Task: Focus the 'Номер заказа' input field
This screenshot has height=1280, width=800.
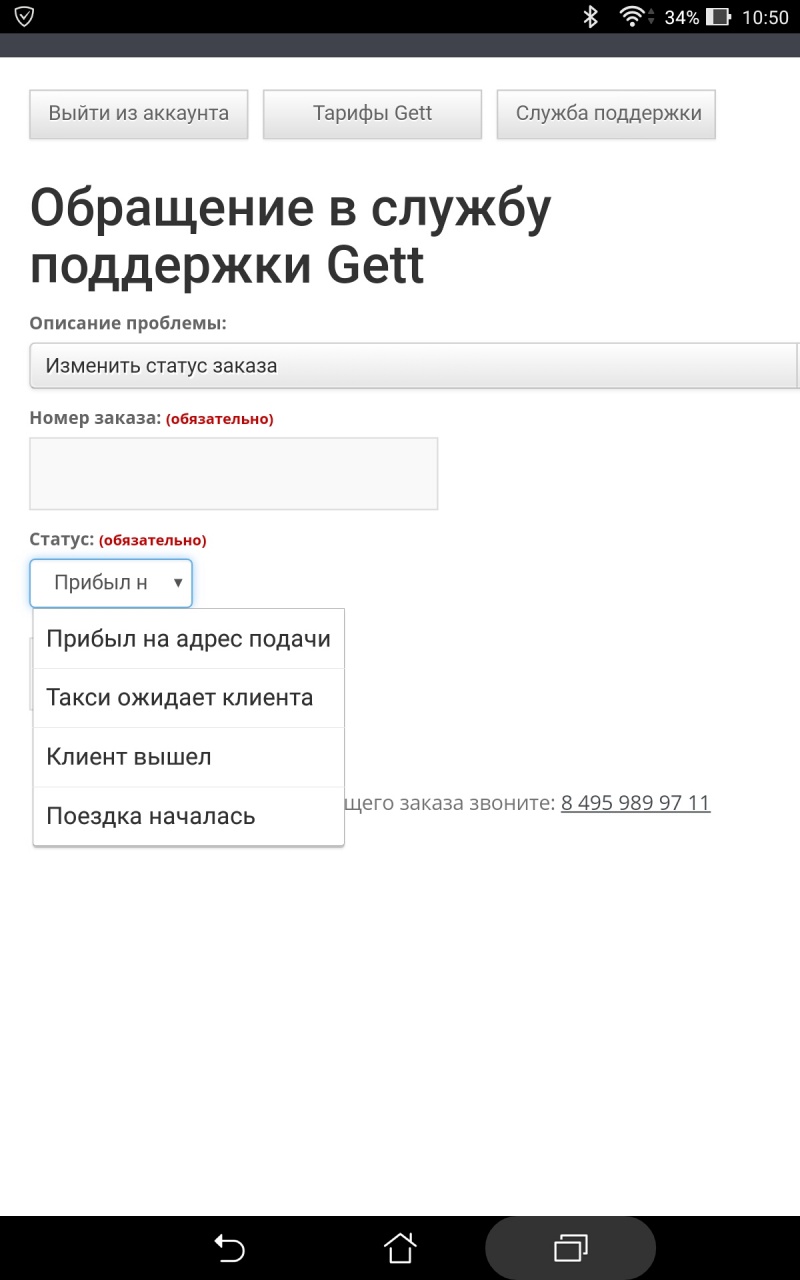Action: (x=233, y=473)
